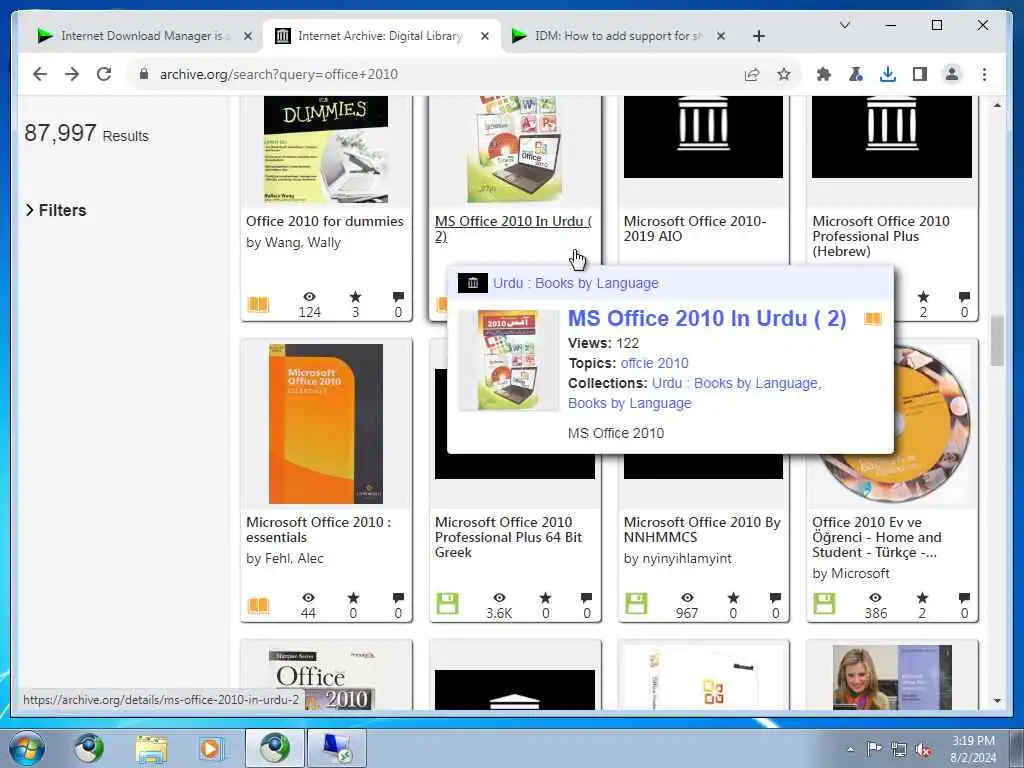Screen dimensions: 1024x768
Task: Click the author line by Fehl, Alec
Action: point(285,558)
